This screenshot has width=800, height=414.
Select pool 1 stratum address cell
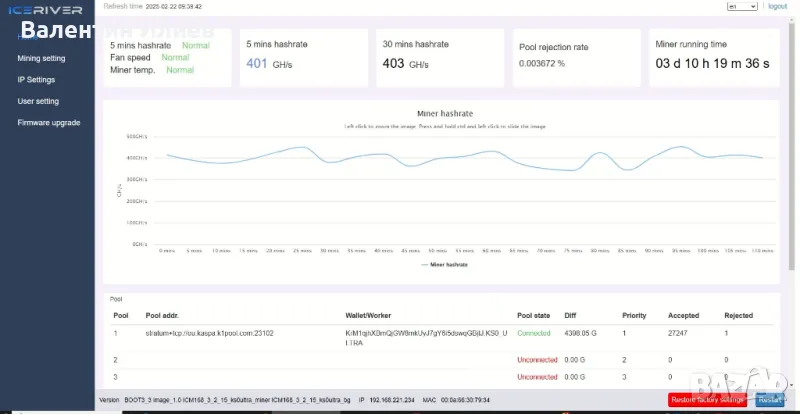[210, 333]
